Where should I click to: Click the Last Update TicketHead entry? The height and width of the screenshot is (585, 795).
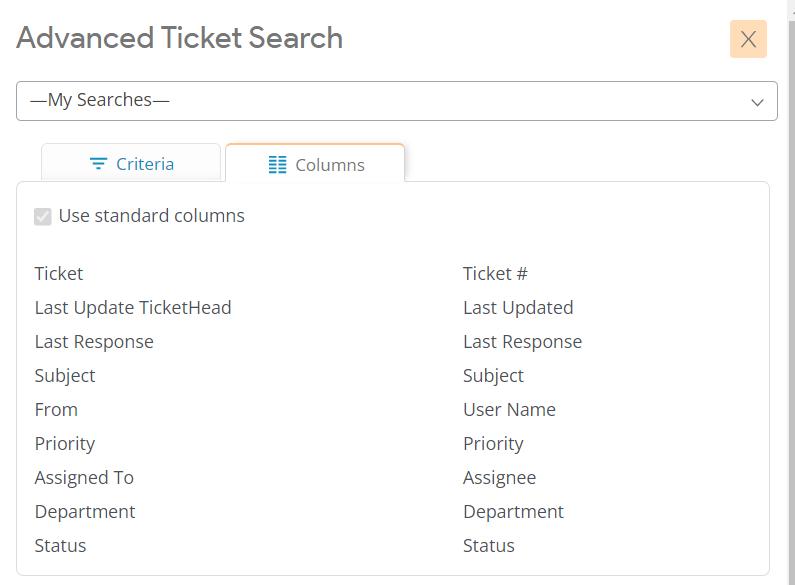coord(133,307)
